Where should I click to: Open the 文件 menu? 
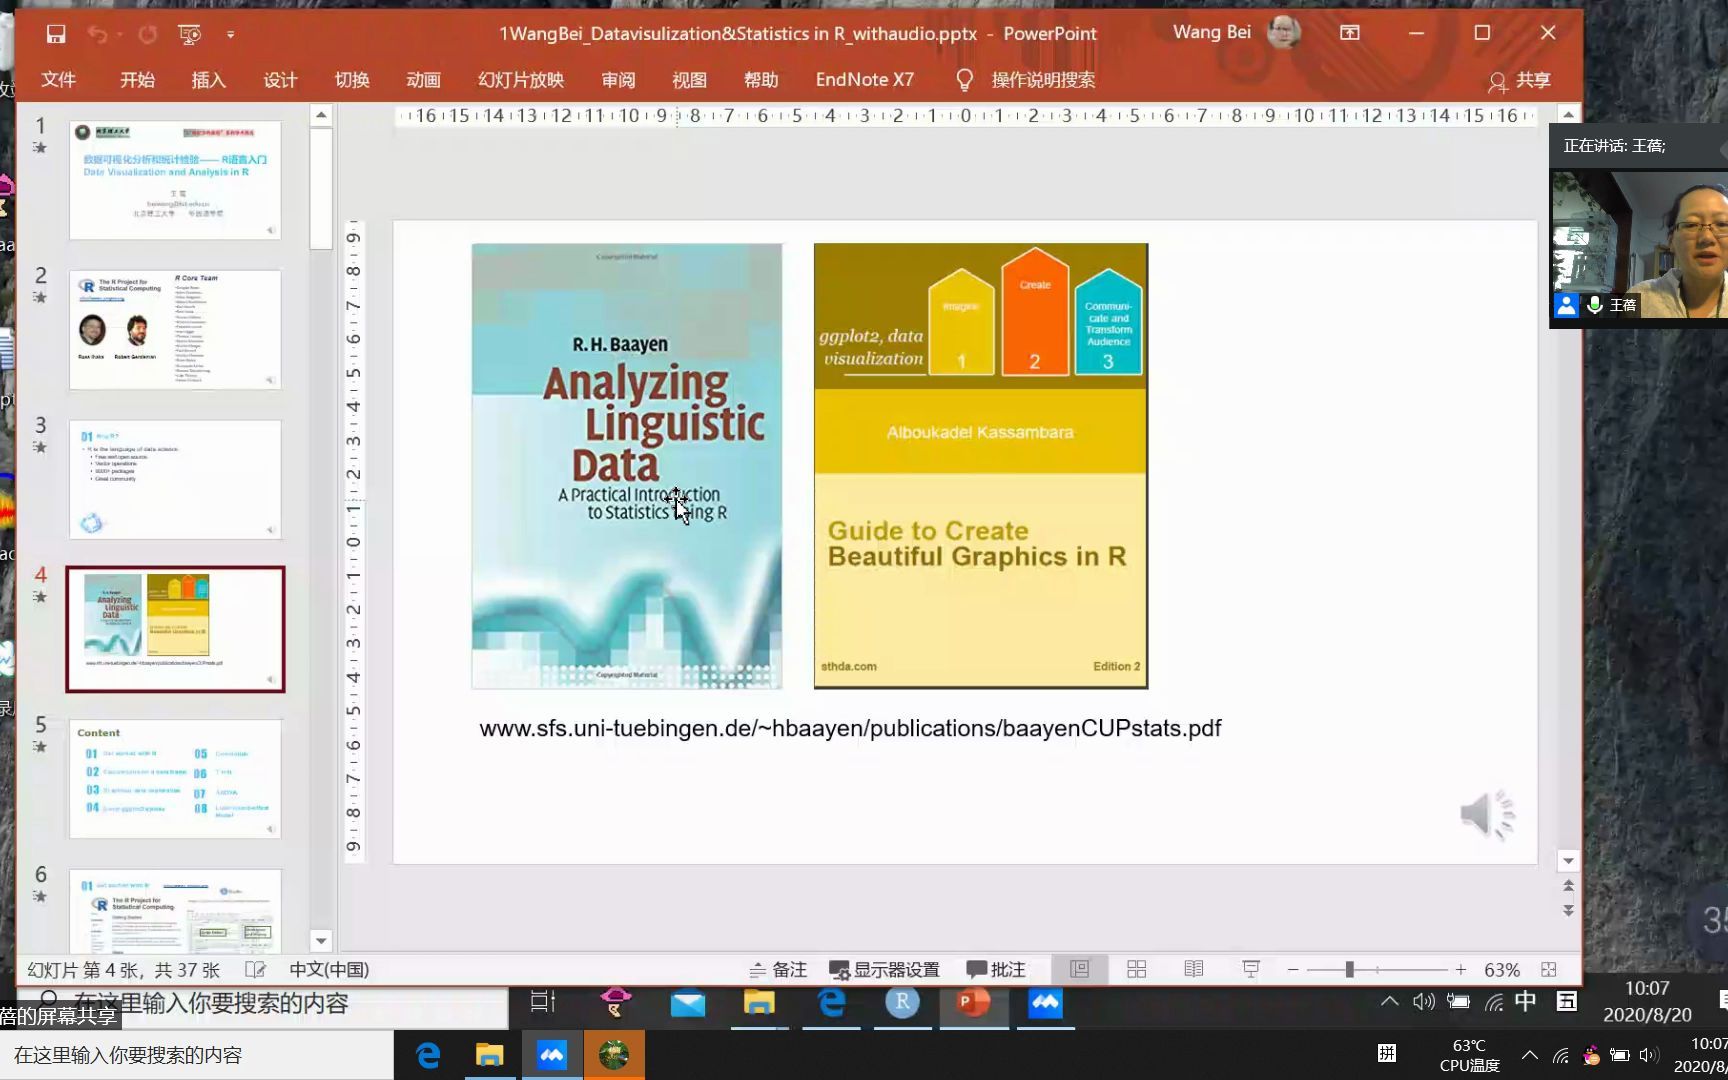[58, 80]
